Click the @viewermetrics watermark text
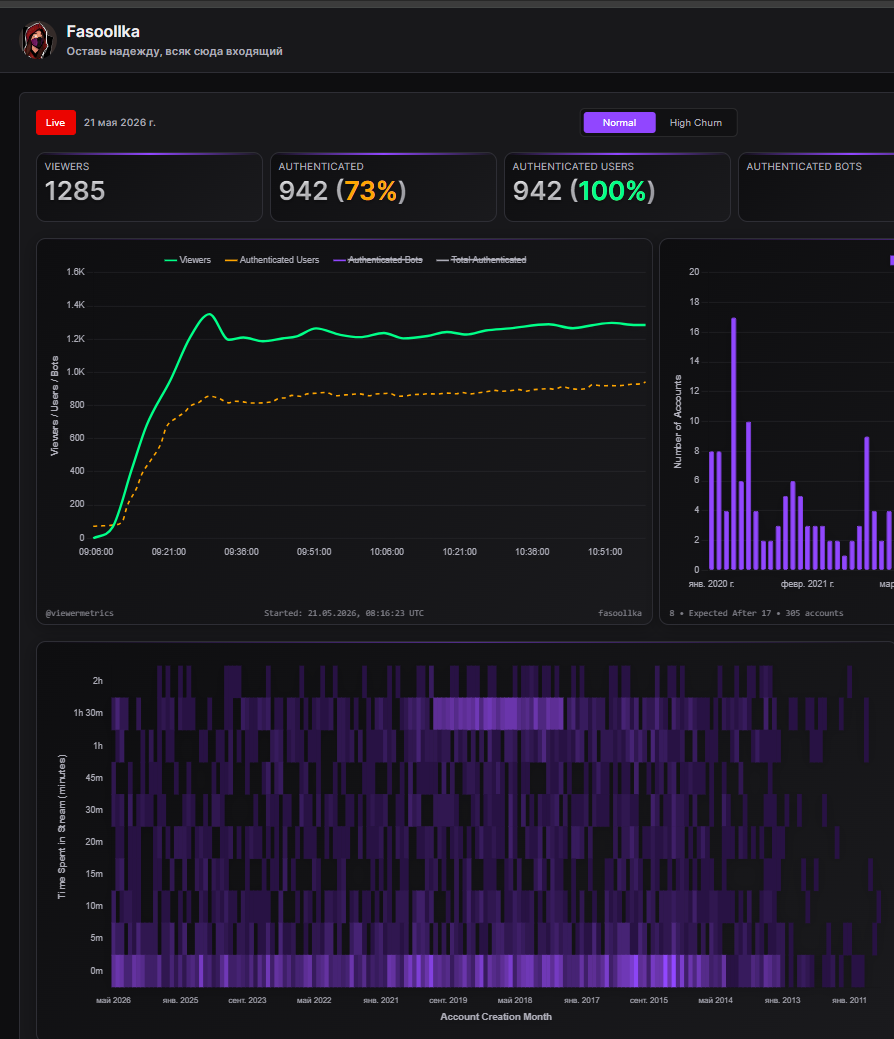 click(x=80, y=613)
